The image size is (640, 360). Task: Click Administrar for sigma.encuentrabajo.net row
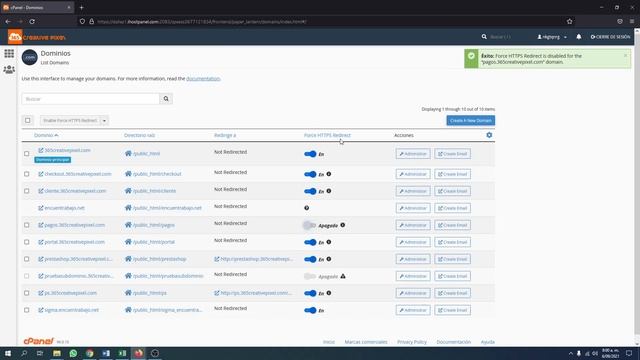413,310
